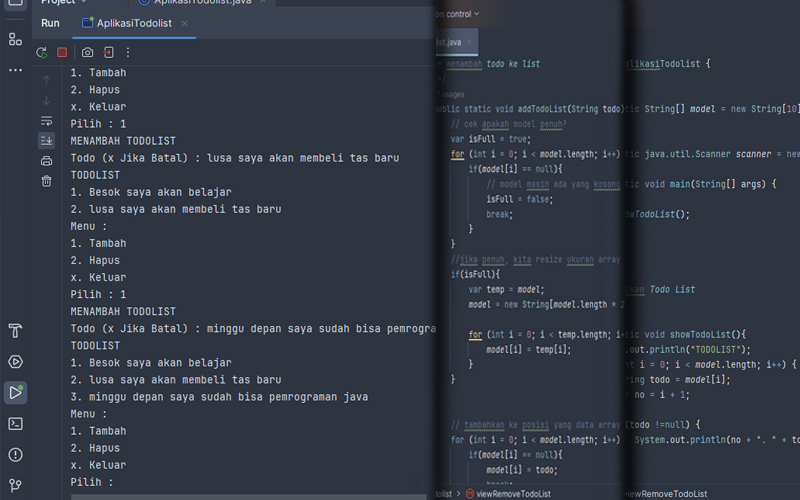800x500 pixels.
Task: Open more tool windows from the sidebar ellipsis
Action: (15, 70)
